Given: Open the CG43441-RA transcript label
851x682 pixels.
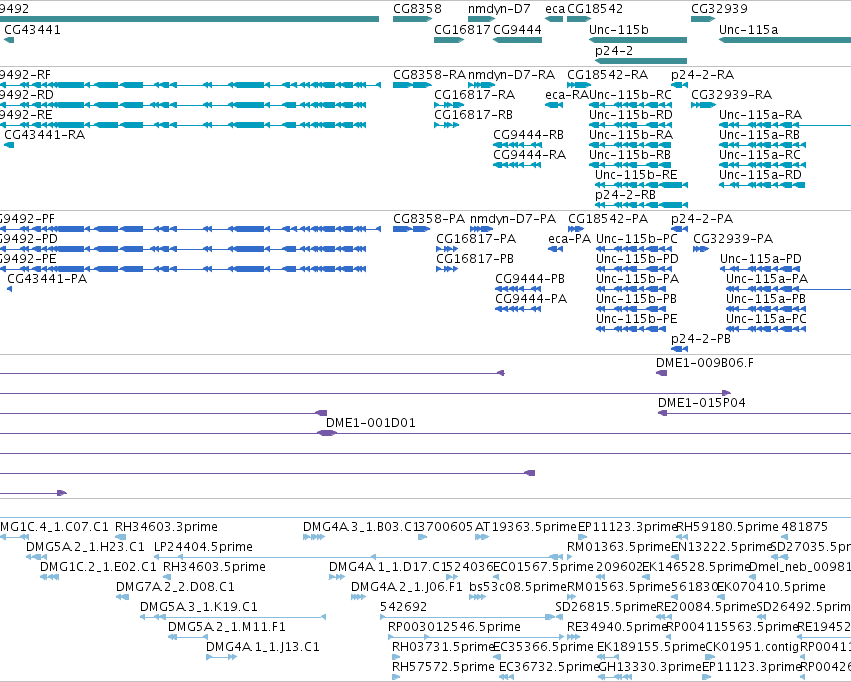Looking at the screenshot, I should (45, 135).
